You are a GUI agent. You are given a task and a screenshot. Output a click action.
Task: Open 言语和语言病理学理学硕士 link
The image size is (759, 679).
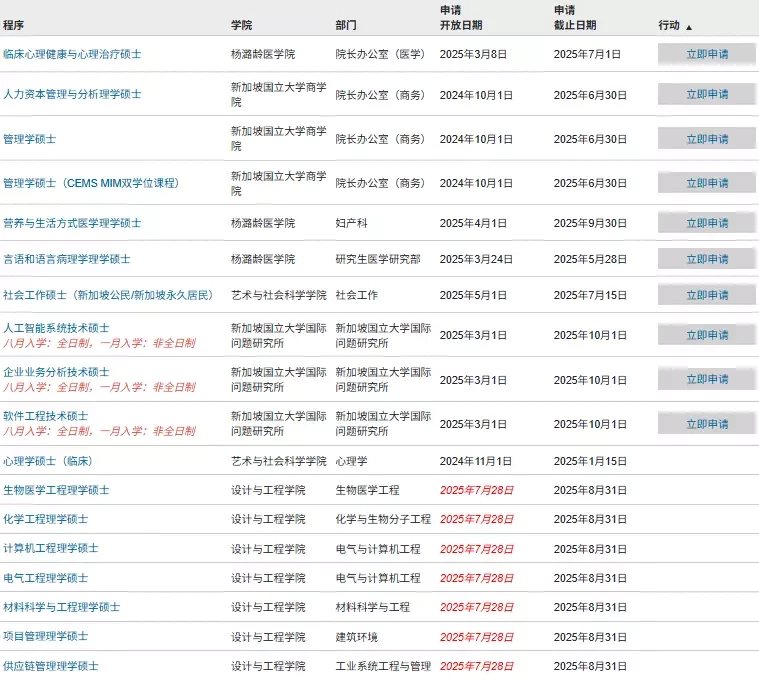coord(67,259)
